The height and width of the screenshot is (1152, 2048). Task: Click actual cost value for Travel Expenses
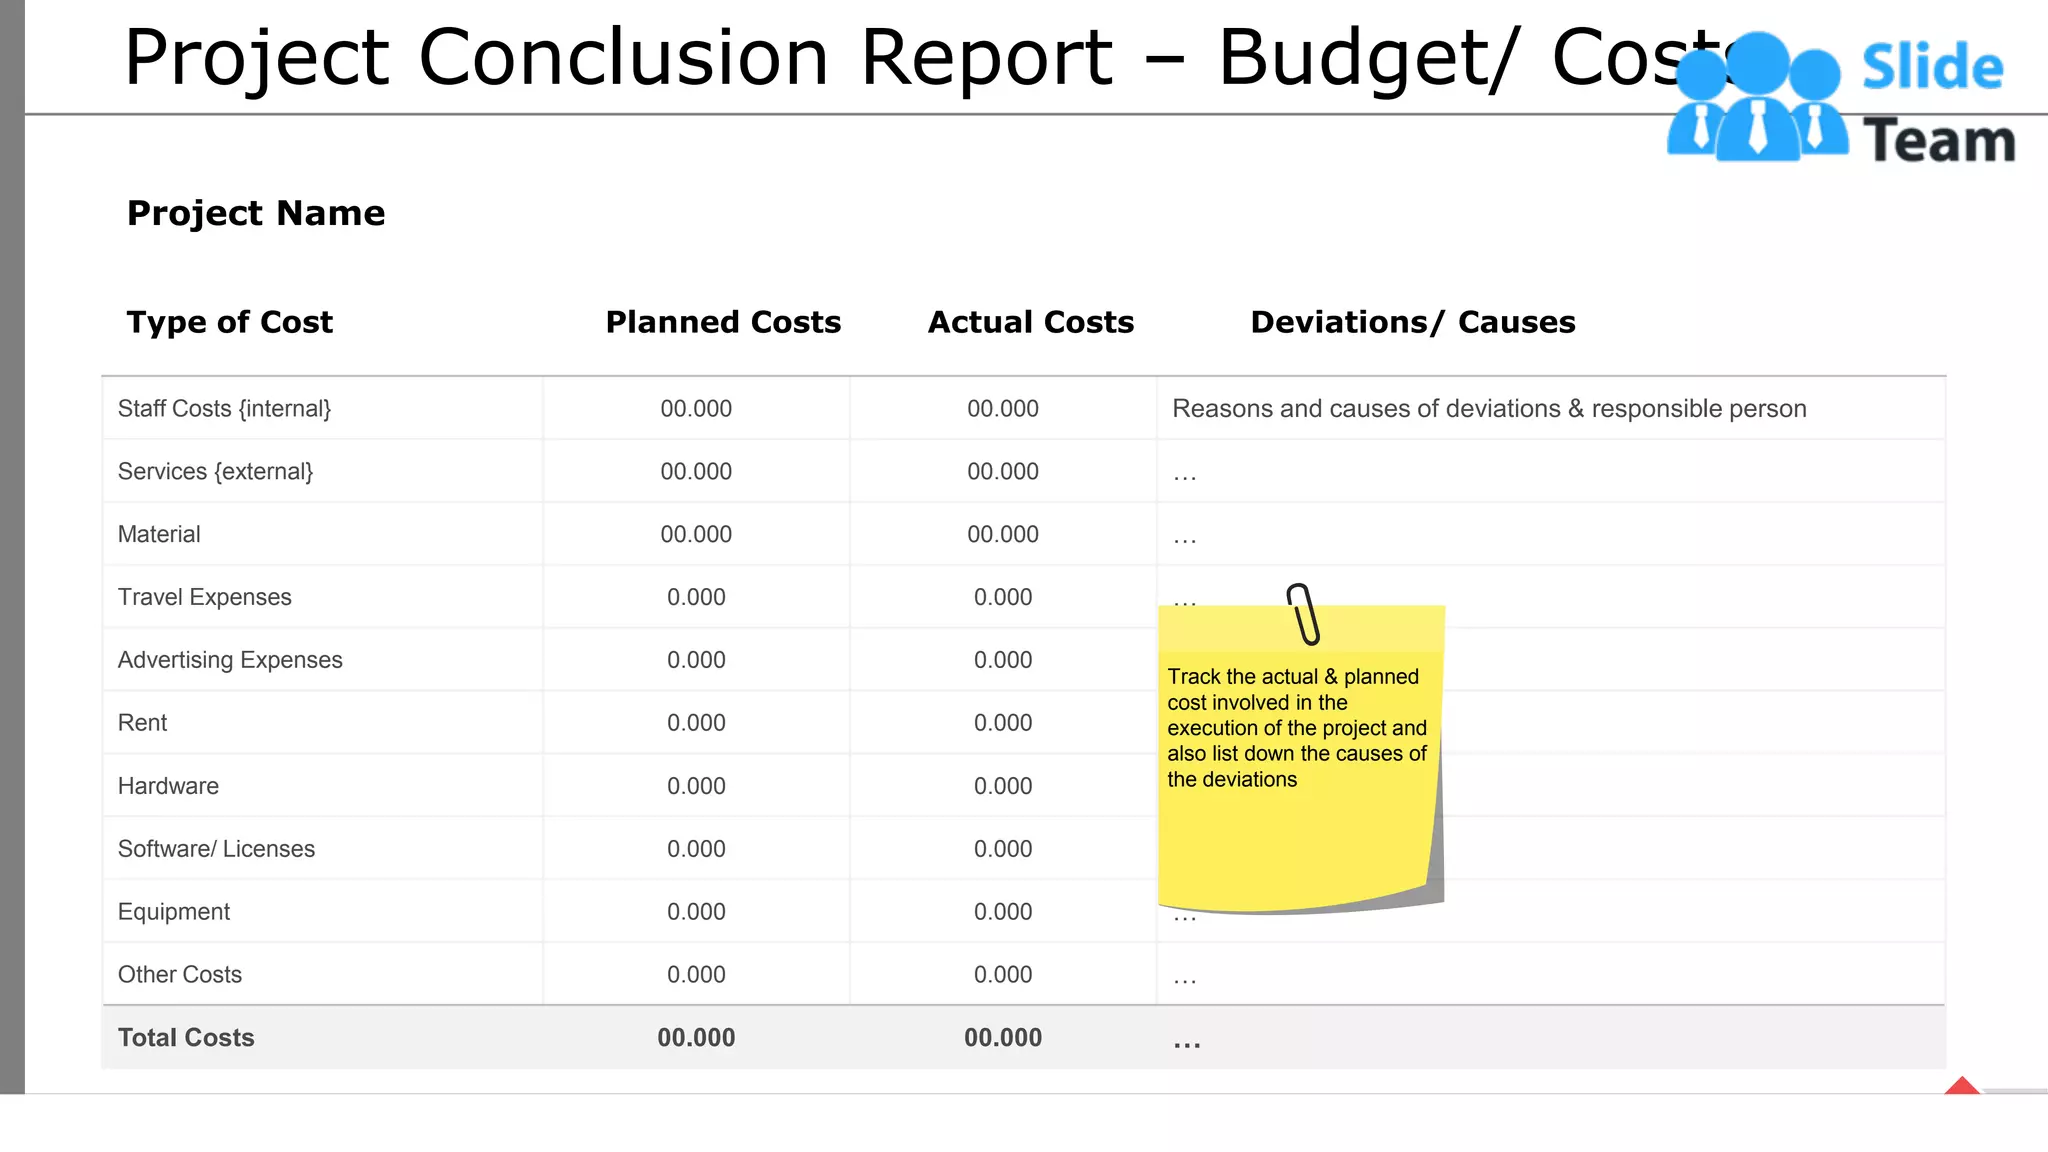tap(1003, 598)
